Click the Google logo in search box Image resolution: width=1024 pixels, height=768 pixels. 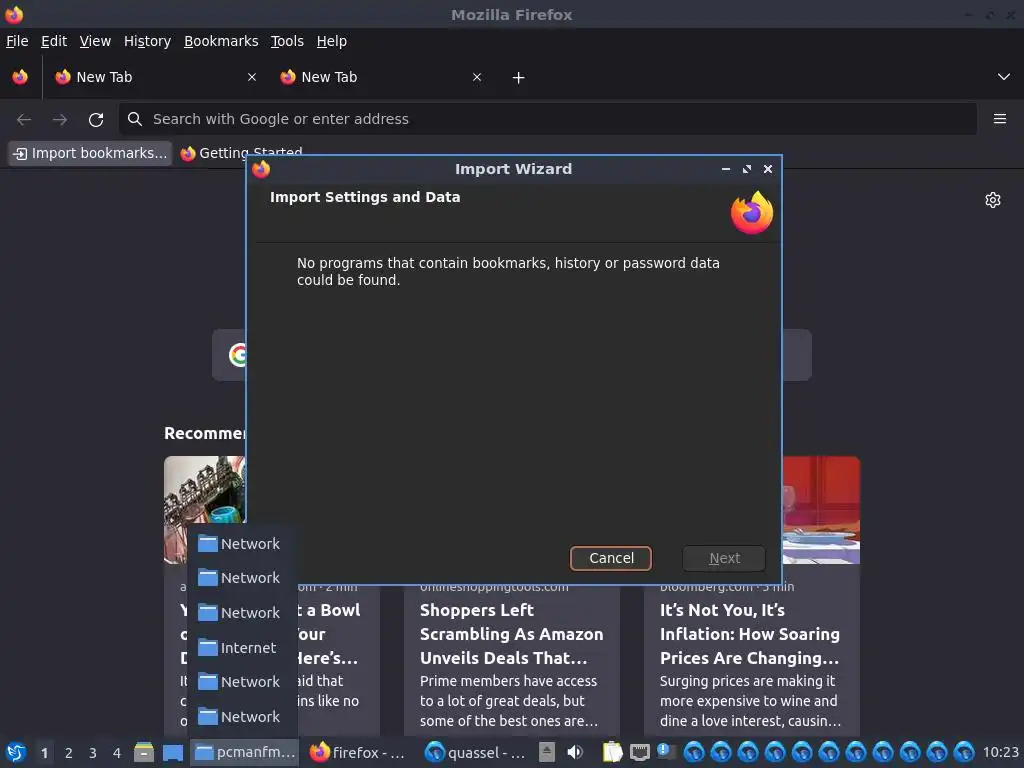point(238,355)
